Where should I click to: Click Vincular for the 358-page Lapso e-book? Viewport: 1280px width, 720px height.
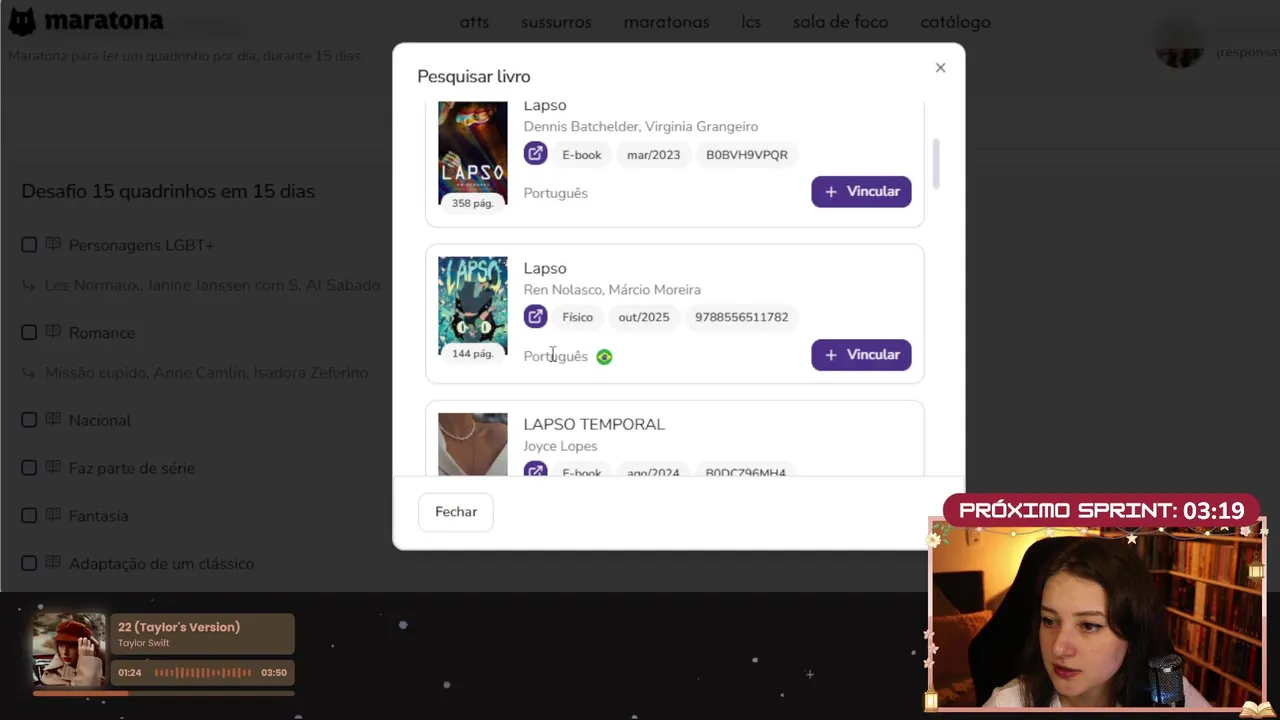click(861, 191)
